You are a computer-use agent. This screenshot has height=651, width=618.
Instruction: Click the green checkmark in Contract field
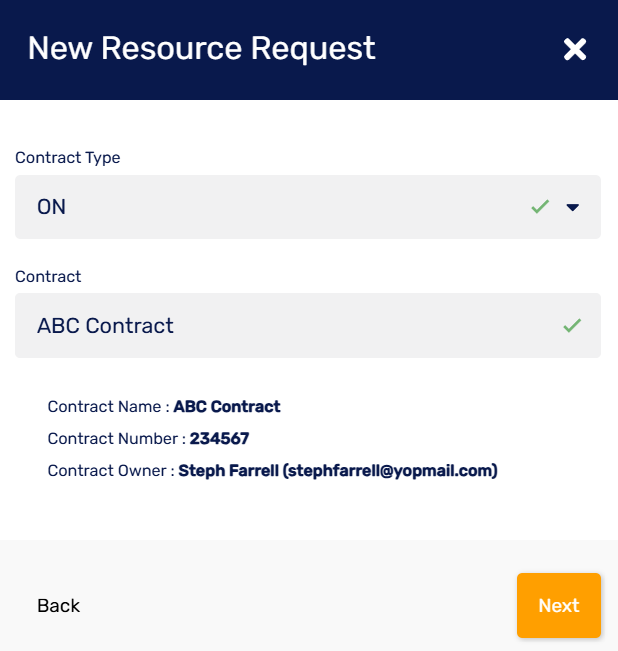572,325
